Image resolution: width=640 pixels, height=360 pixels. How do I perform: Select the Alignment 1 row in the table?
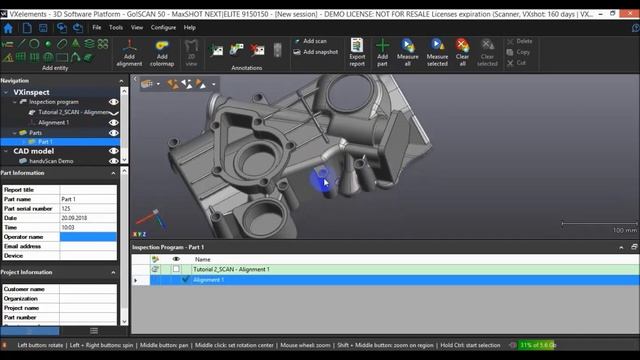(x=394, y=280)
